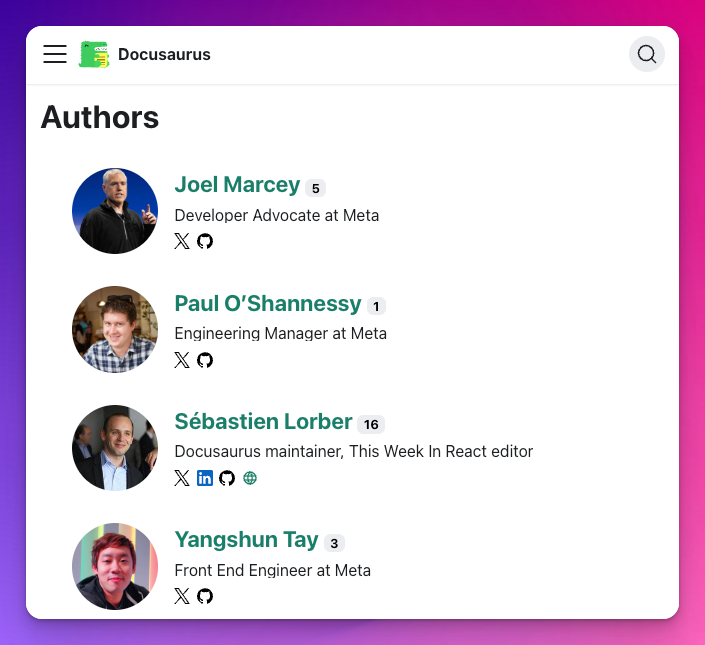
Task: Open Sébastien Lorber's GitHub icon
Action: pyautogui.click(x=227, y=478)
